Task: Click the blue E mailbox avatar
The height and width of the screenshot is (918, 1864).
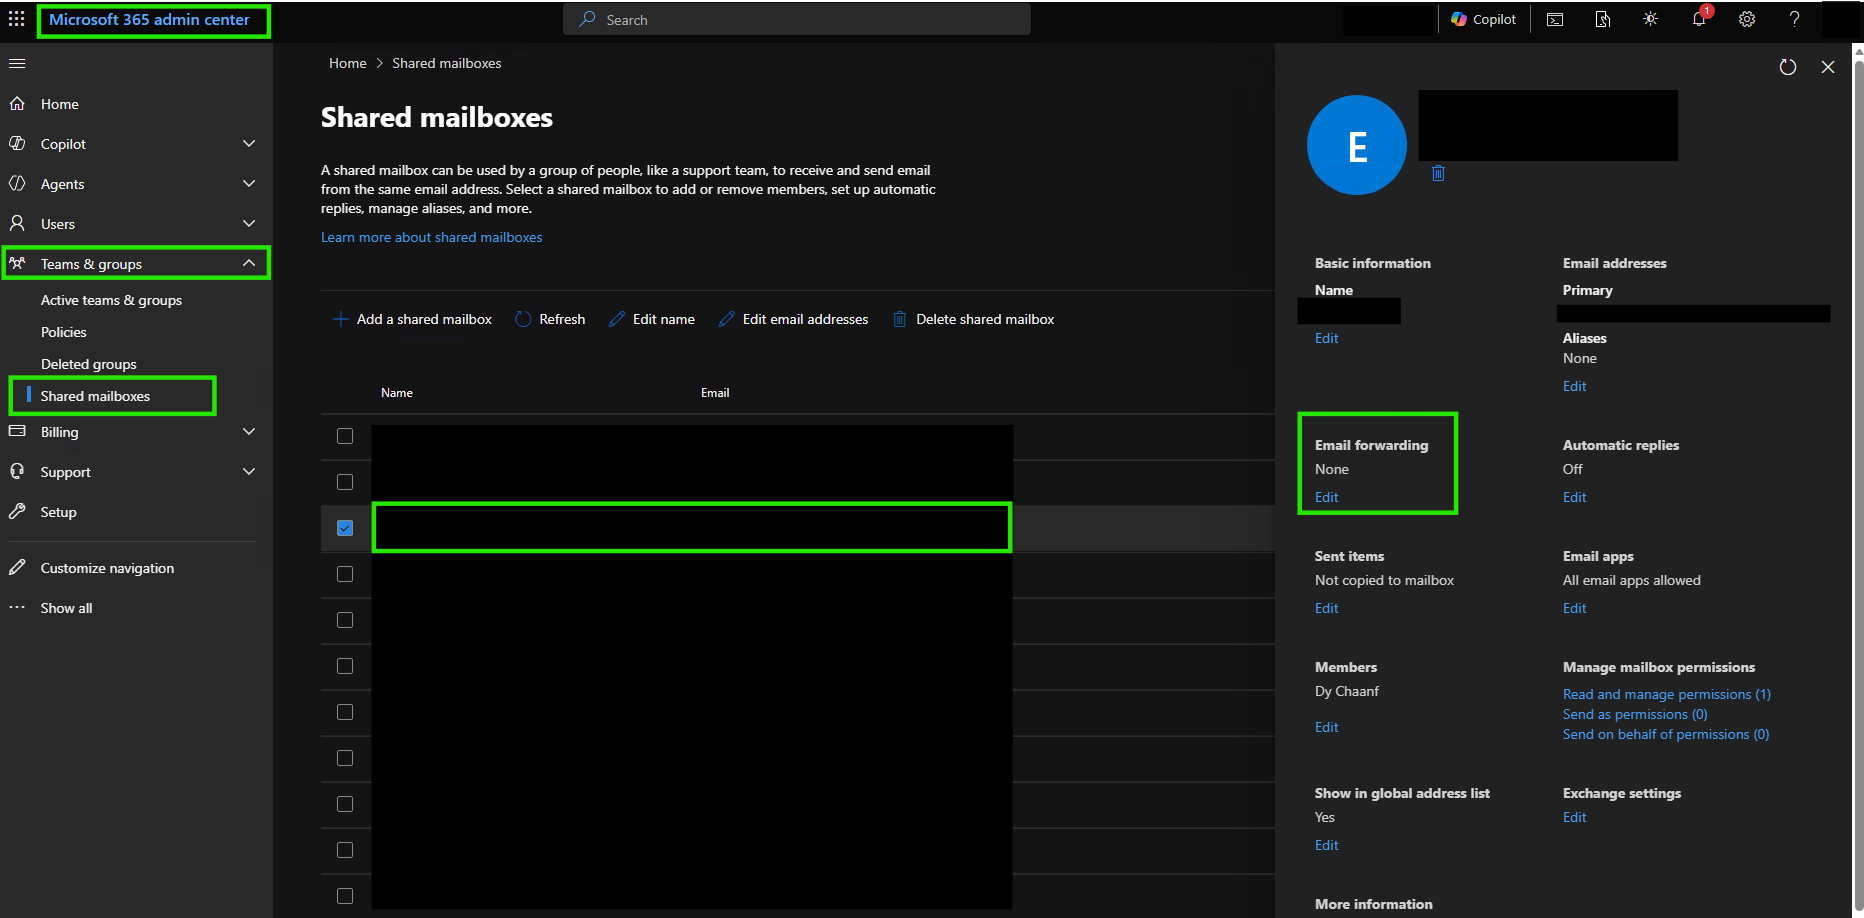Action: click(x=1357, y=145)
